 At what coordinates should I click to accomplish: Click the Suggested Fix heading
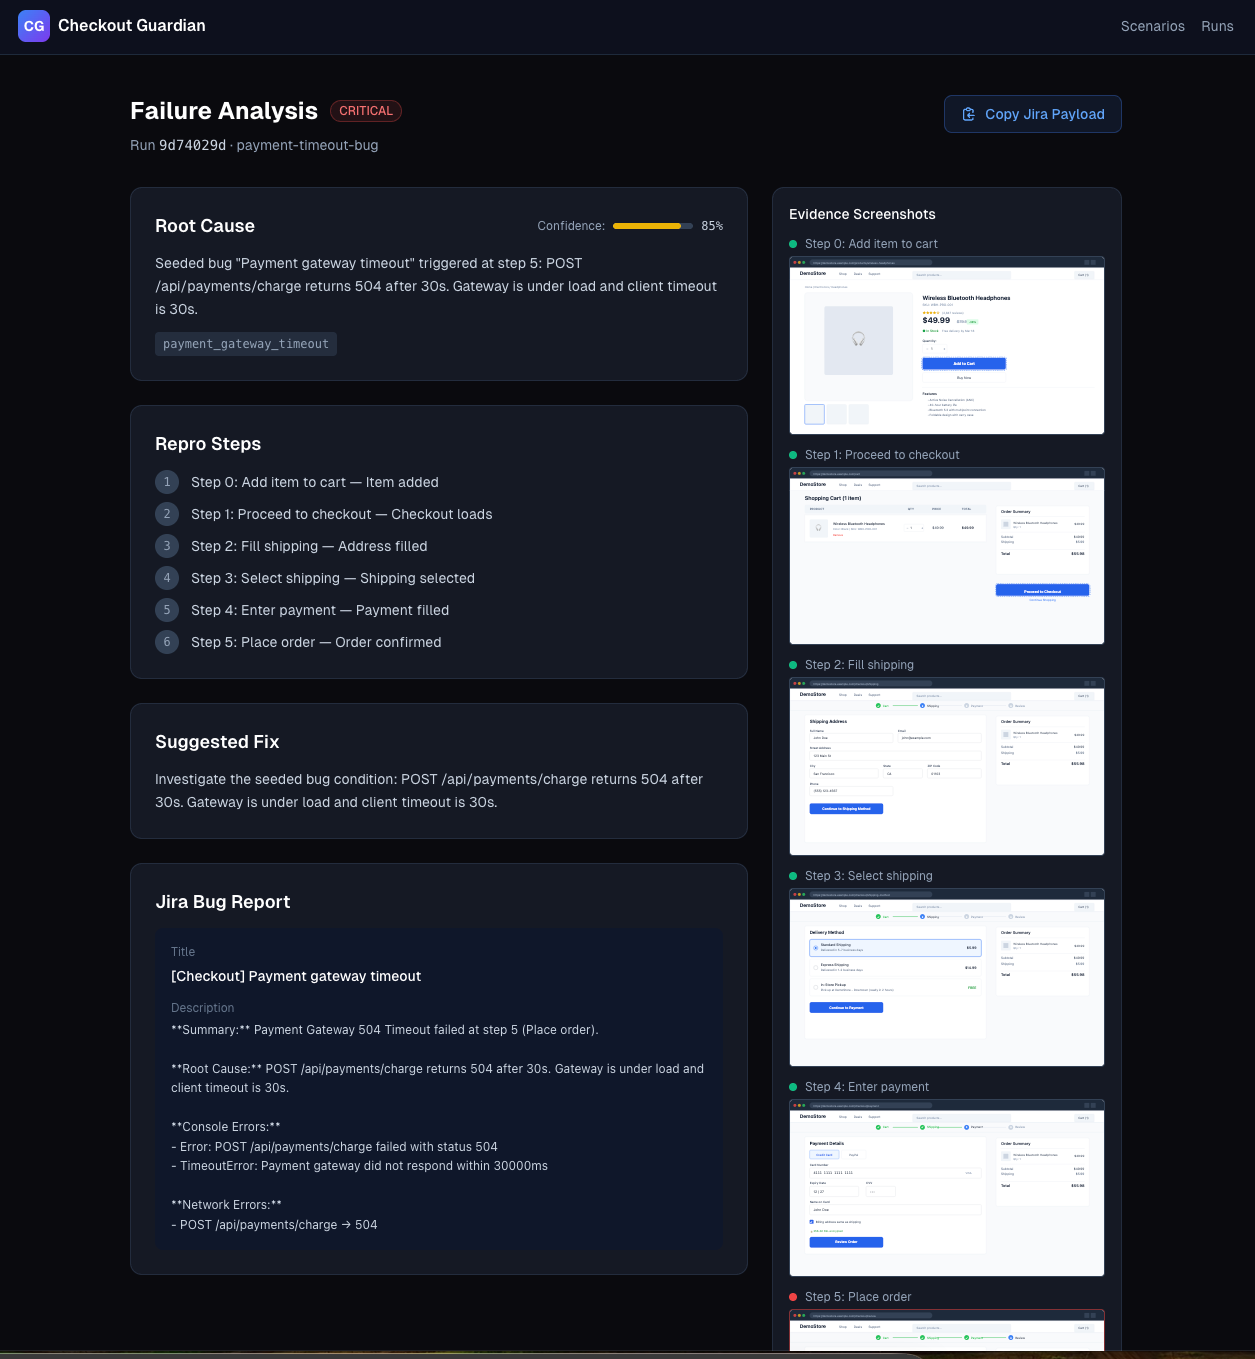point(217,742)
